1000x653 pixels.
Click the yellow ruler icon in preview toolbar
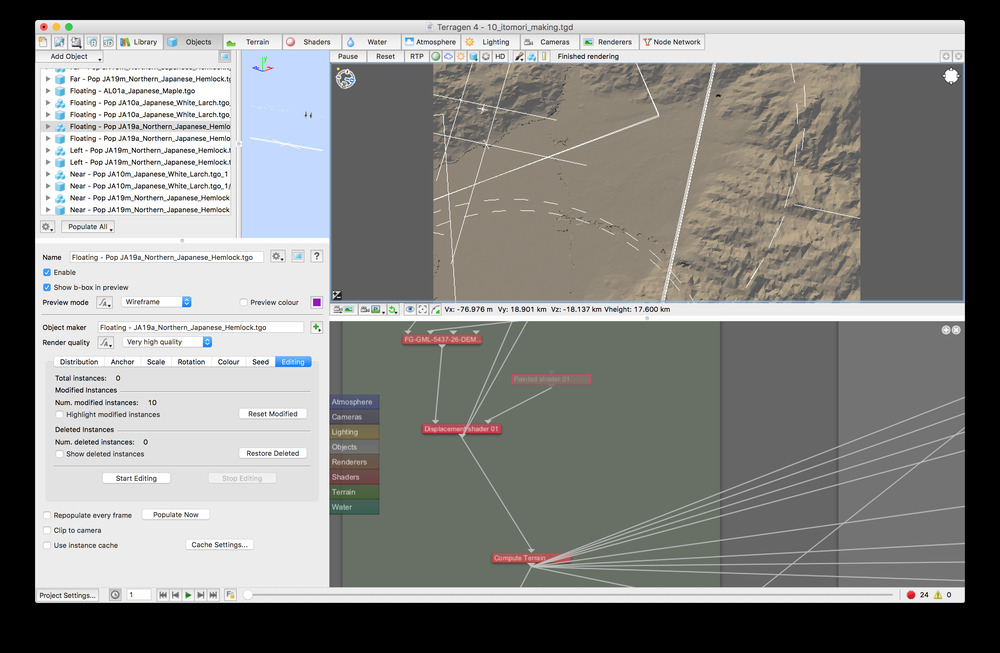544,56
